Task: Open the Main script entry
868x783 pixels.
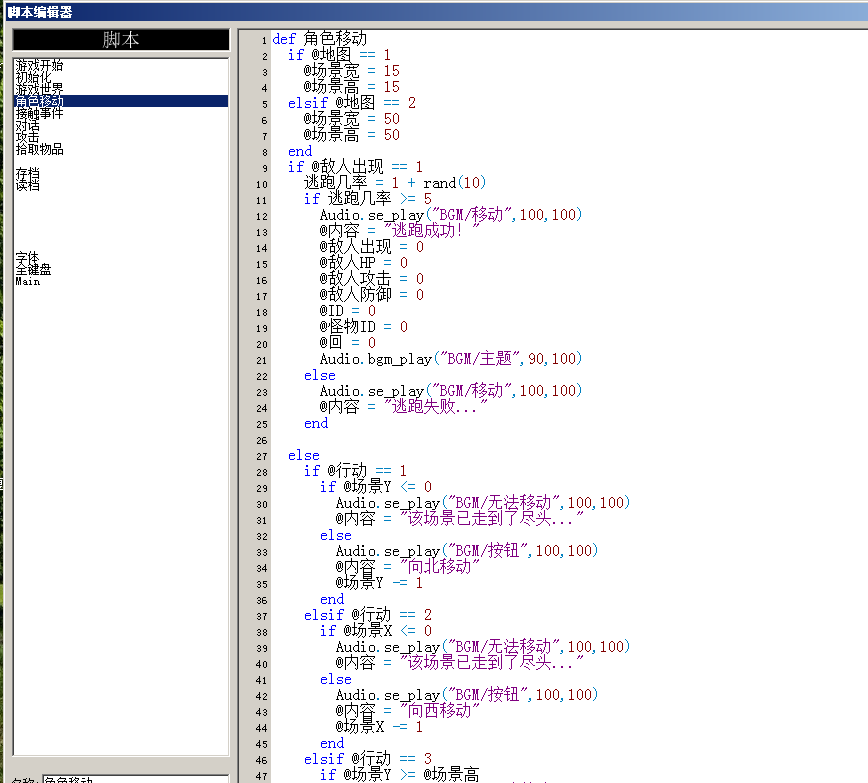Action: [x=28, y=281]
